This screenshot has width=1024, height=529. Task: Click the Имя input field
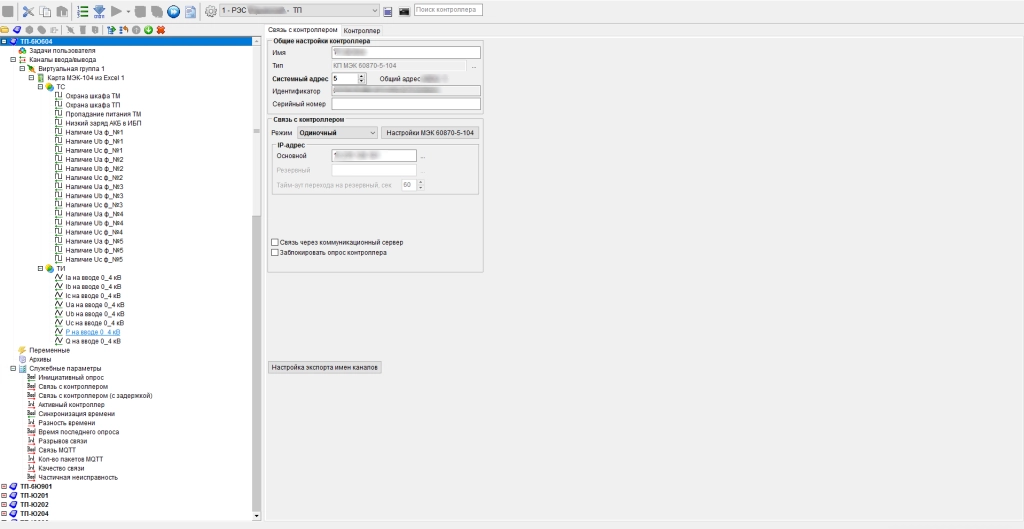tap(406, 52)
